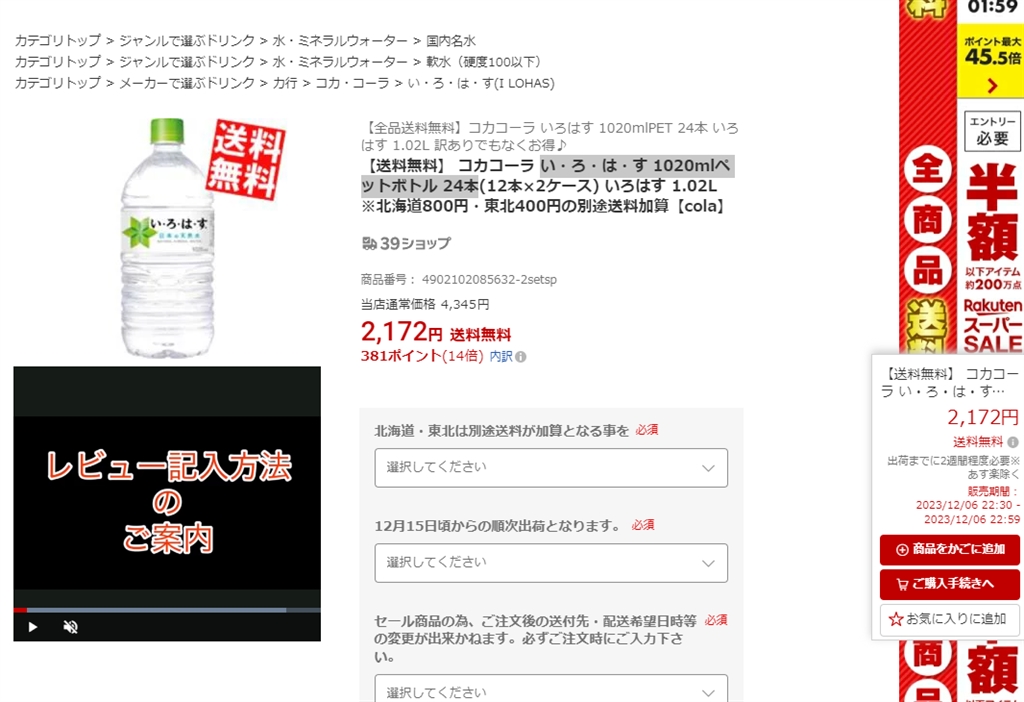
Task: Click the 39ショップ truck icon
Action: click(370, 244)
